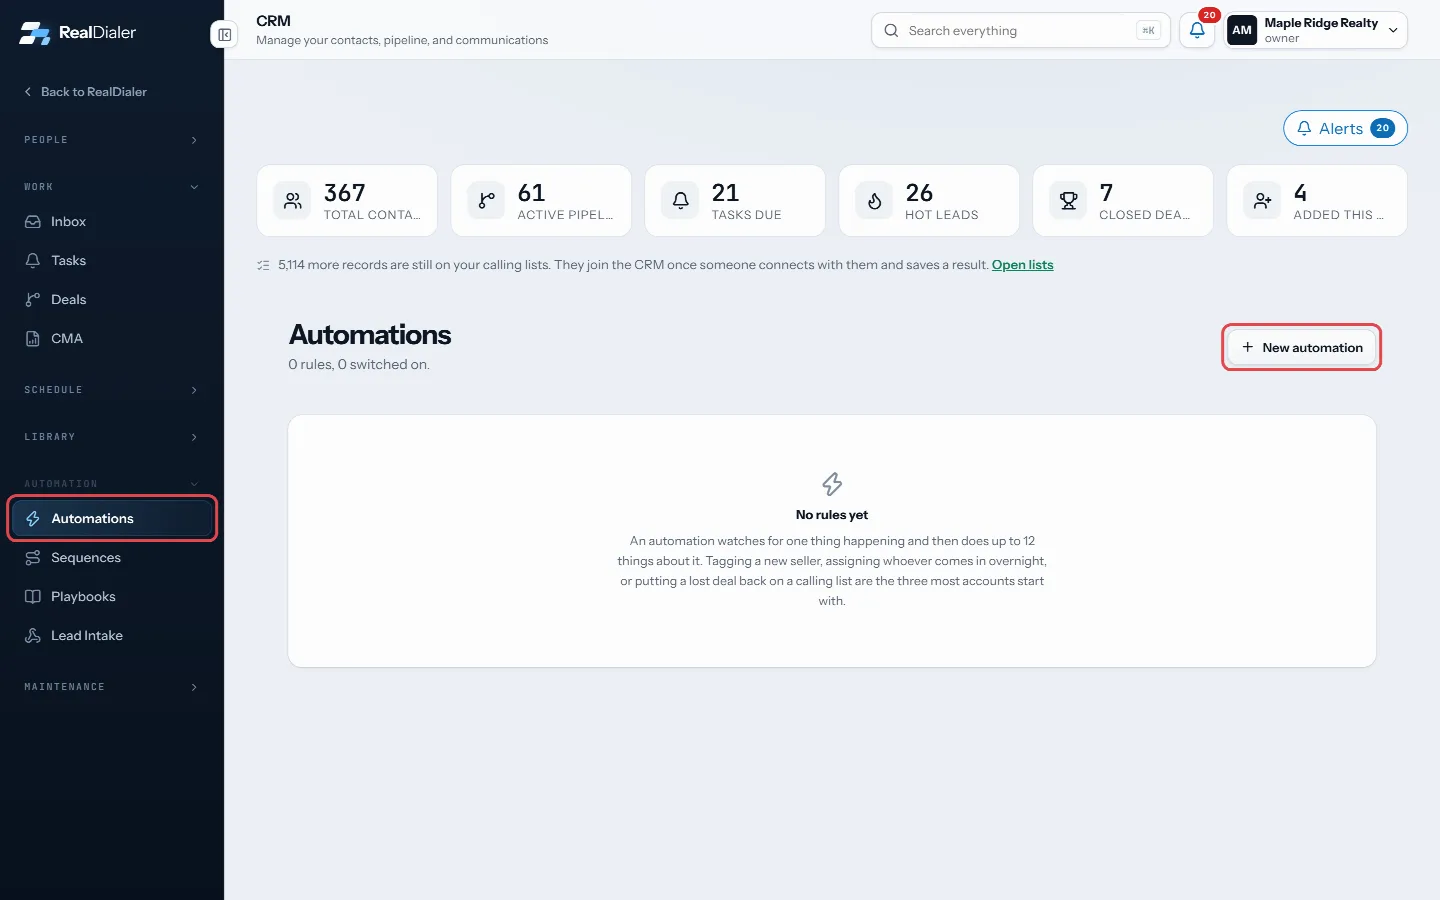
Task: Click Back to RealDialer link
Action: pos(85,92)
